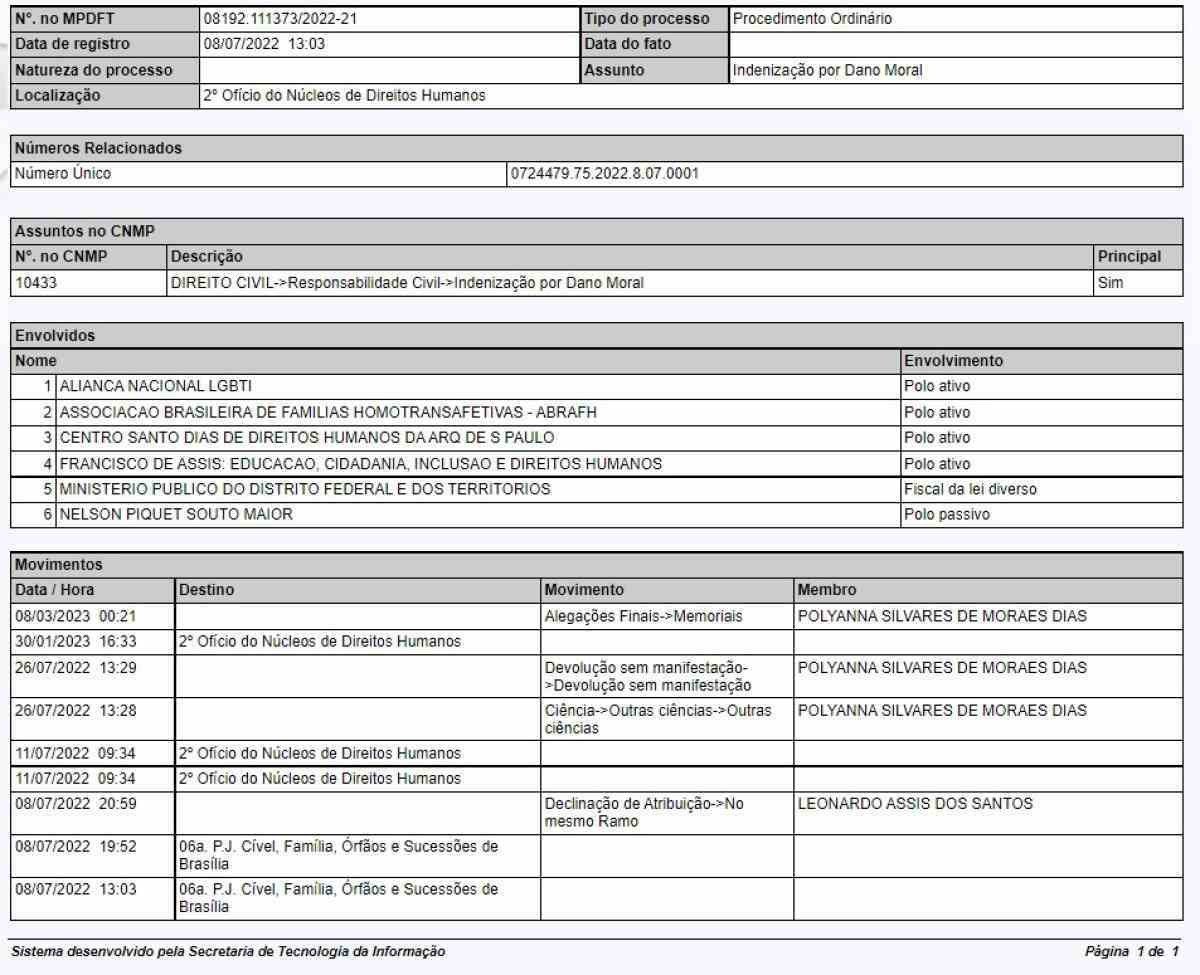Viewport: 1200px width, 975px height.
Task: Select member LEONARDO ASSIS DOS SANTOS
Action: 914,803
